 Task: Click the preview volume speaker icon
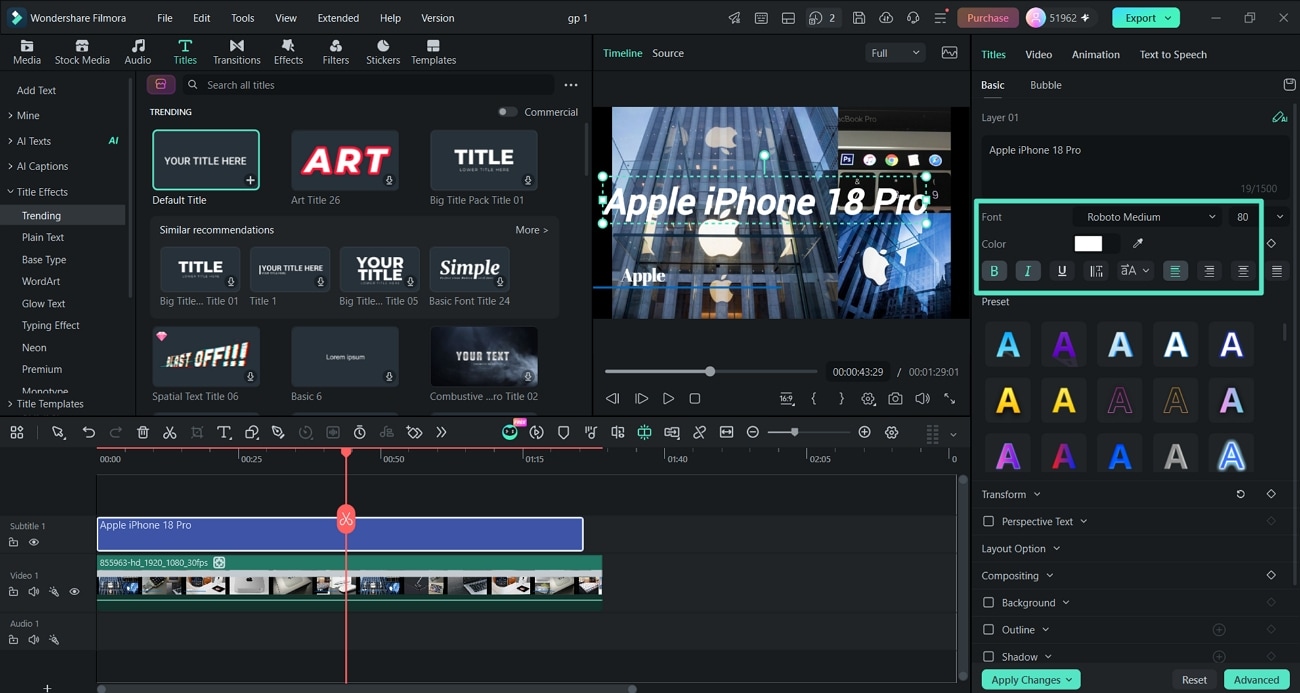pos(922,398)
